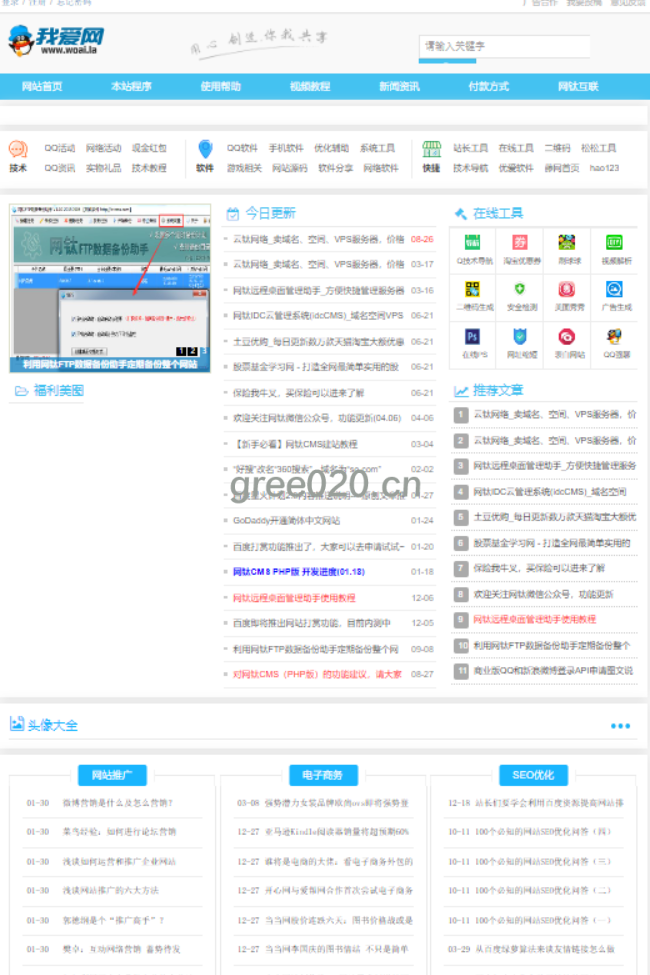
Task: Open the GoDaddy开通始终中文网站 article link
Action: (x=286, y=521)
